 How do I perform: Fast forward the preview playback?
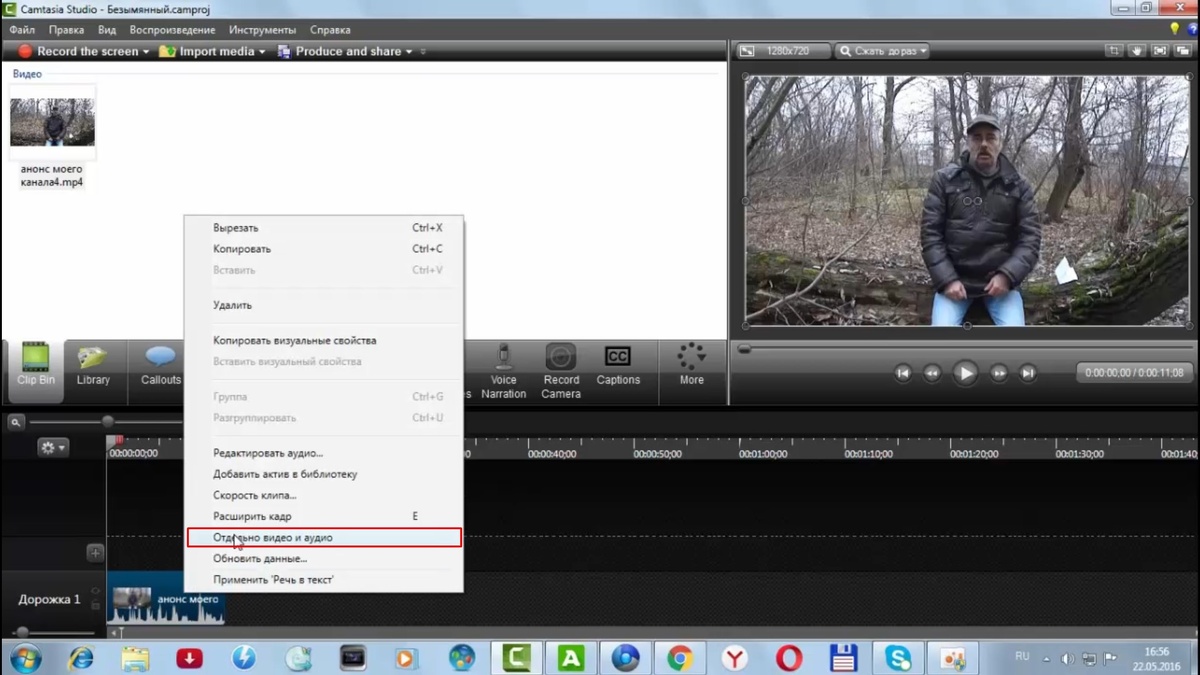pos(998,373)
